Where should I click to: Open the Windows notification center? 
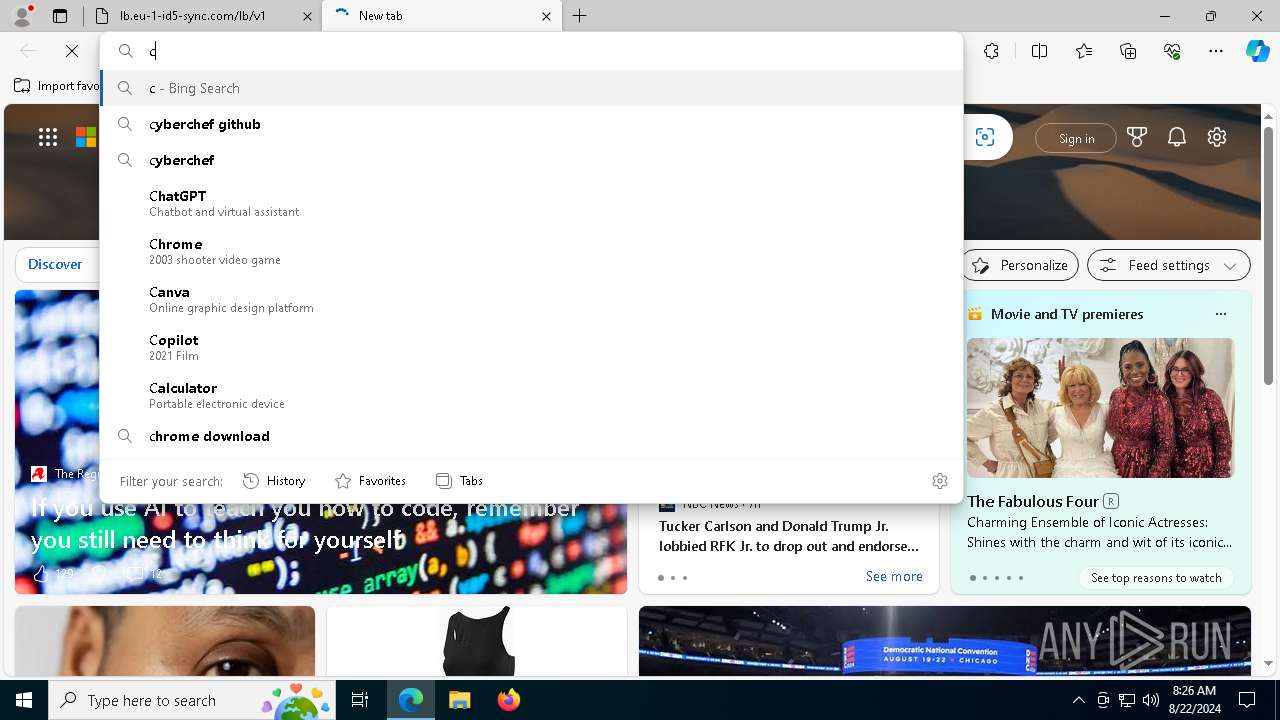[1247, 700]
